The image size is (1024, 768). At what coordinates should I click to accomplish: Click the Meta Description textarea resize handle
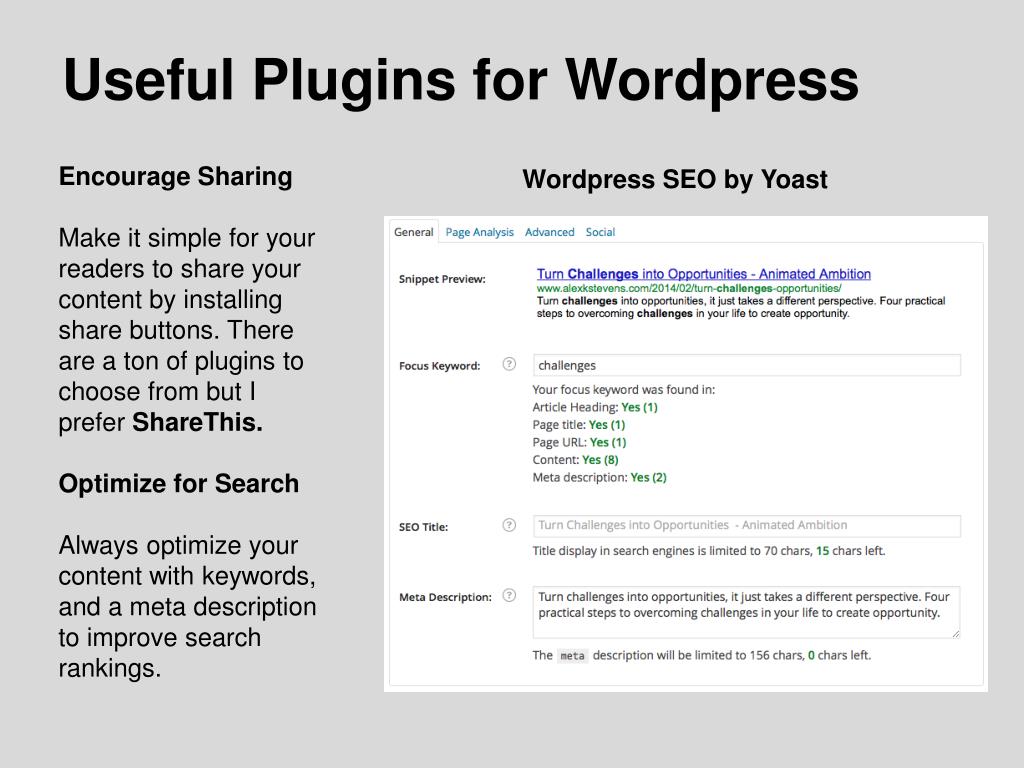[x=955, y=633]
